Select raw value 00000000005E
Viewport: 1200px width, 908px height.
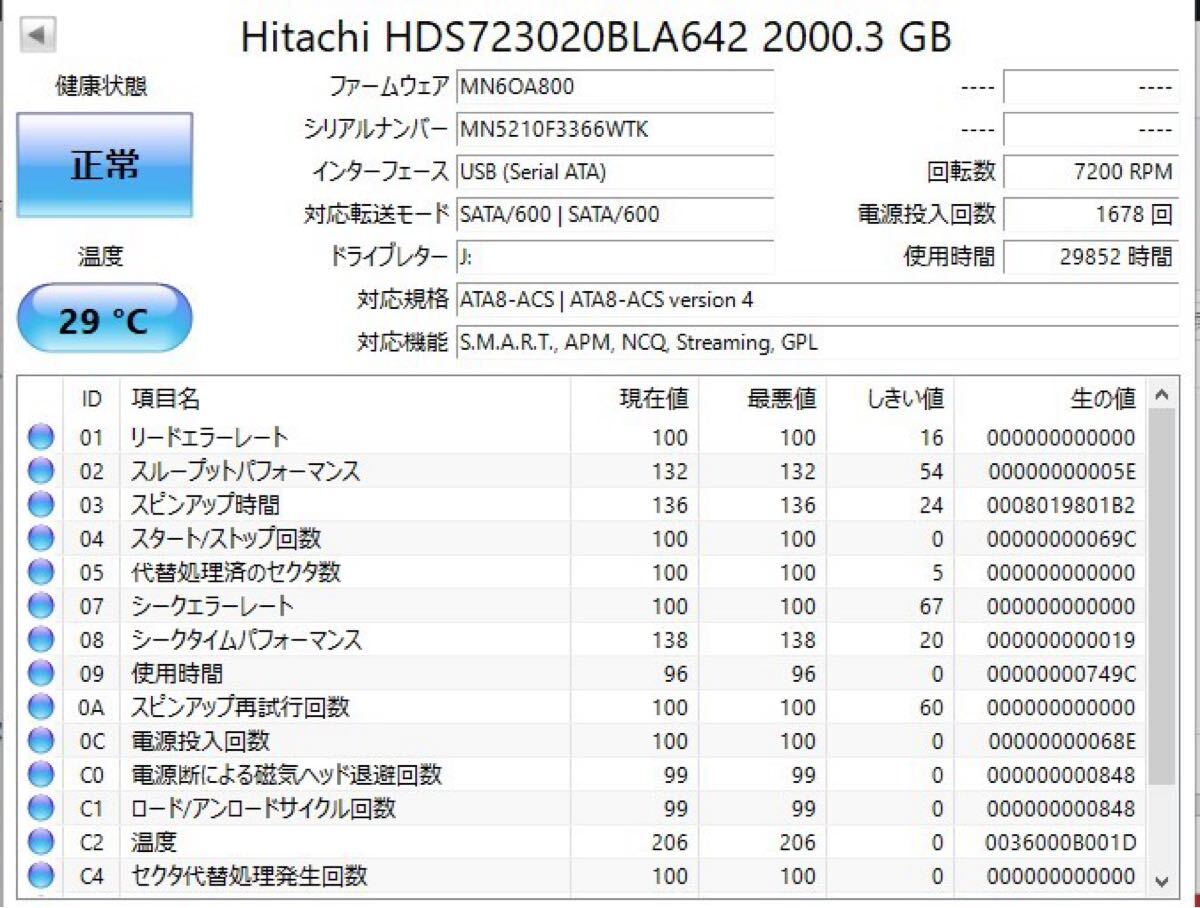(x=1061, y=471)
